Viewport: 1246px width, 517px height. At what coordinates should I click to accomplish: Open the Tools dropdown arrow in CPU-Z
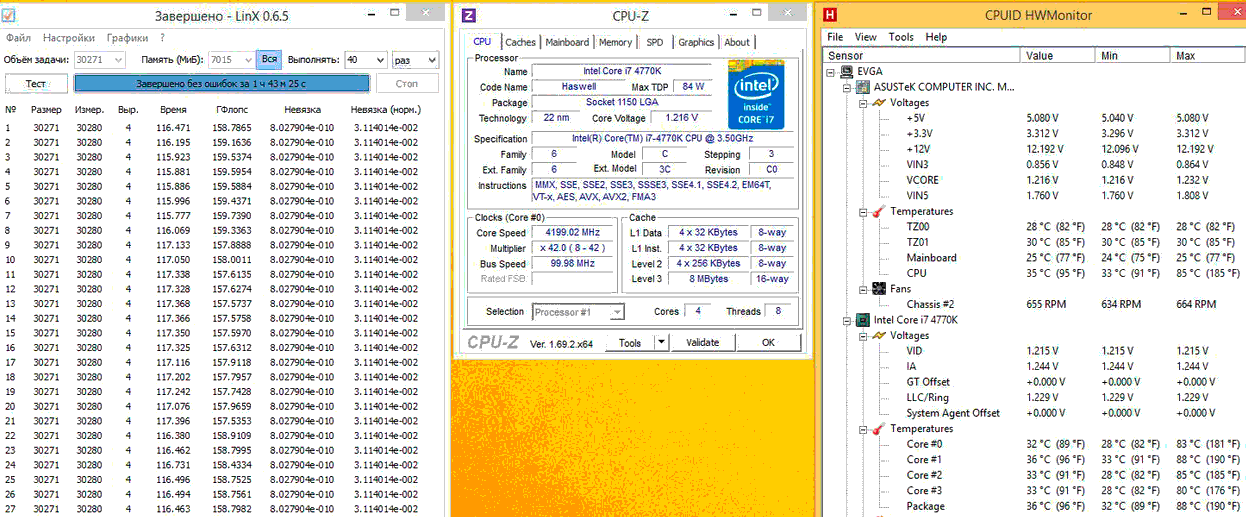click(660, 342)
